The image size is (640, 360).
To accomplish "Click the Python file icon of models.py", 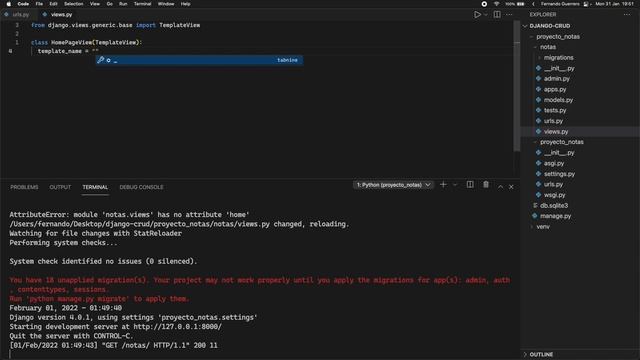I will pos(538,100).
